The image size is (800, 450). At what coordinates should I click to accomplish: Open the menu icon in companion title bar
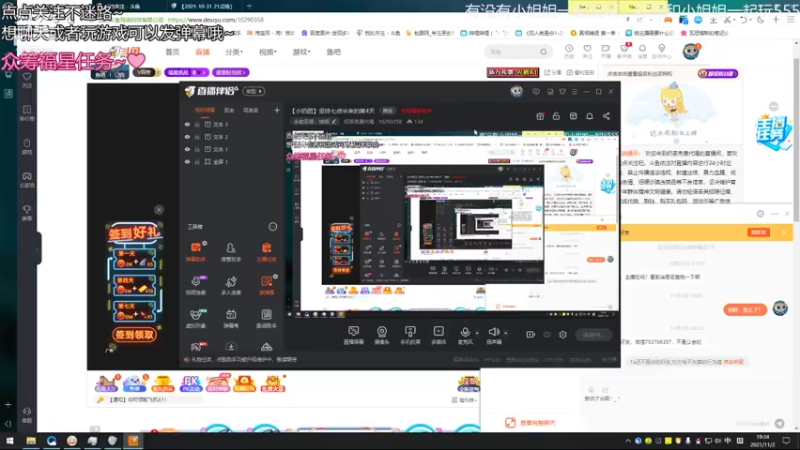(x=574, y=92)
